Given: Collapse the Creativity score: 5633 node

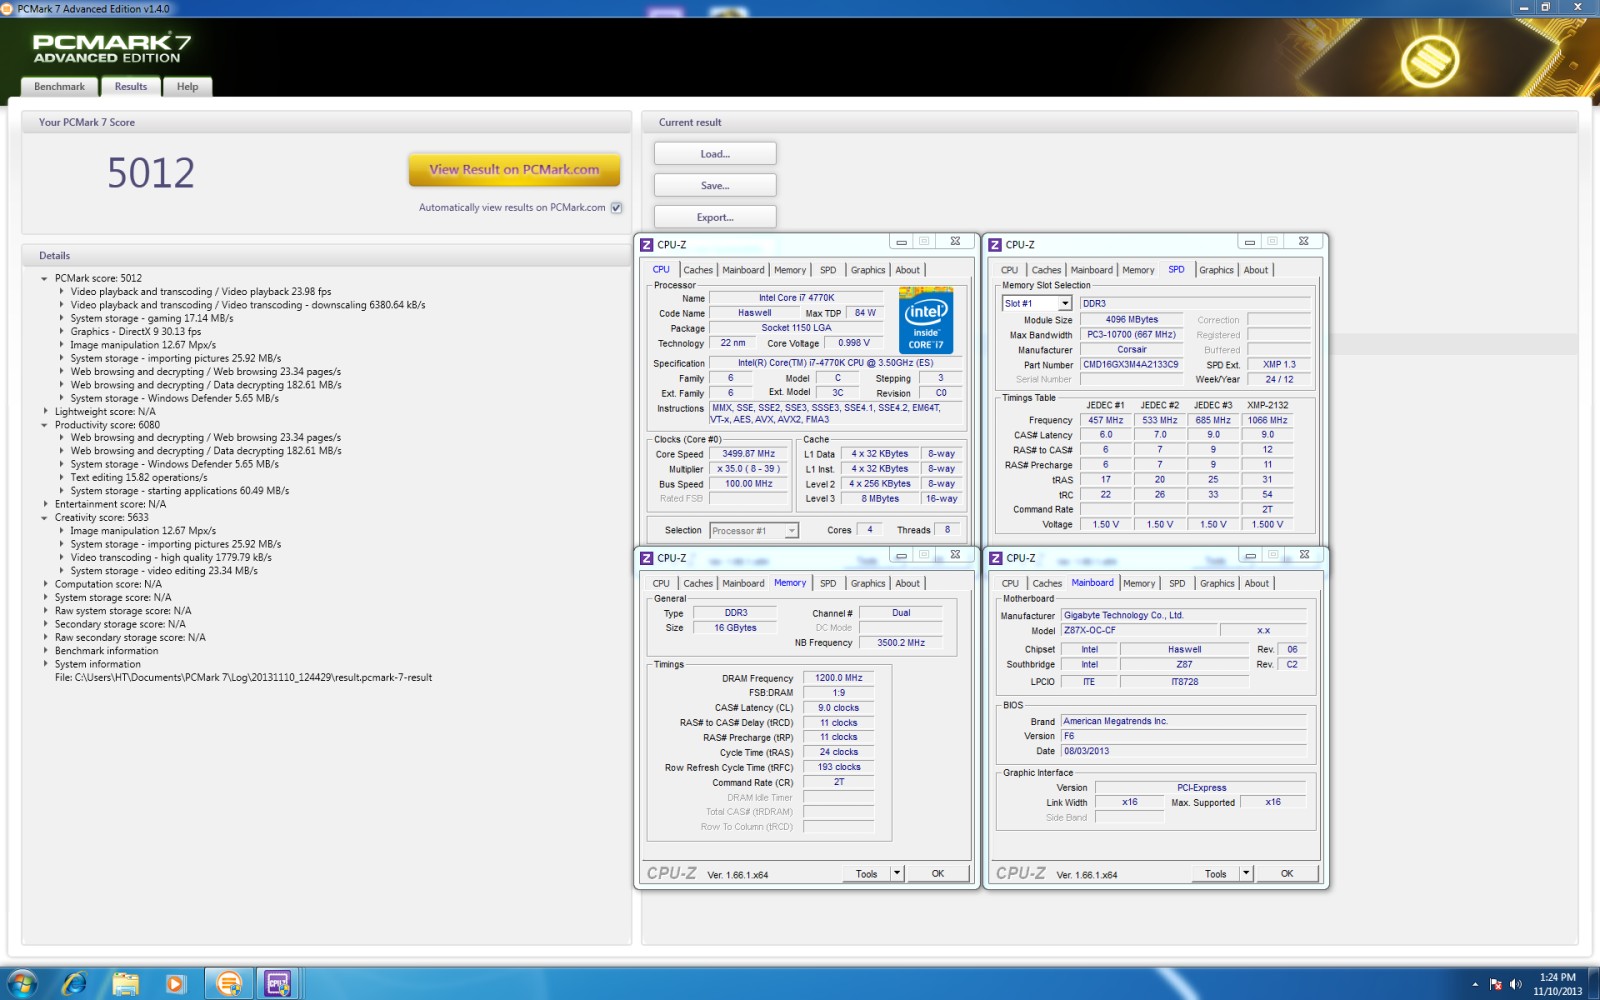Looking at the screenshot, I should tap(44, 518).
